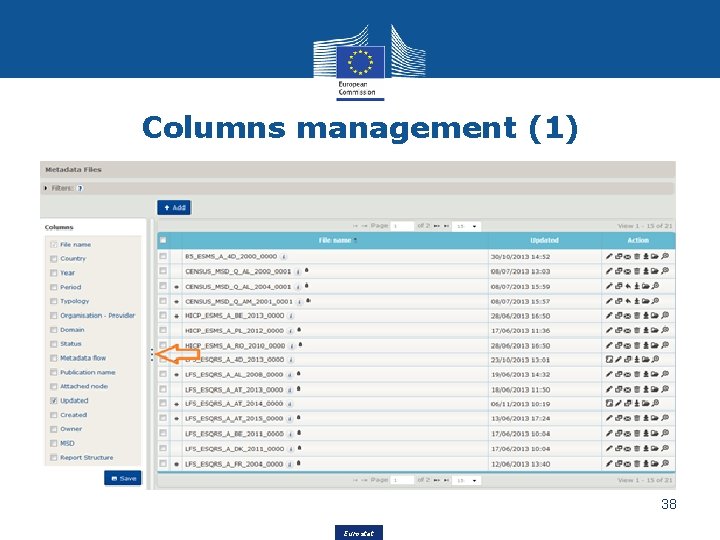Click the Publication name column label
Viewport: 720px width, 540px height.
pos(88,372)
